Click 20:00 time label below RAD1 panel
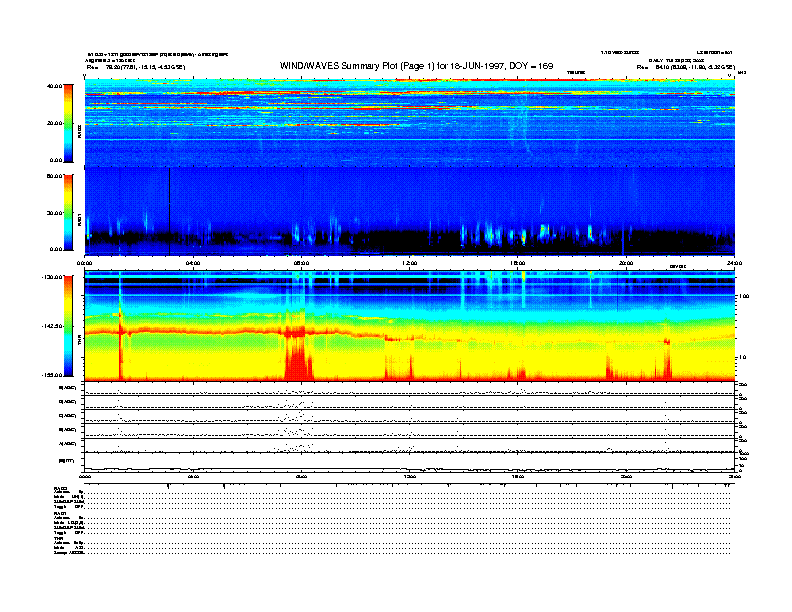Image resolution: width=792 pixels, height=612 pixels. click(626, 263)
